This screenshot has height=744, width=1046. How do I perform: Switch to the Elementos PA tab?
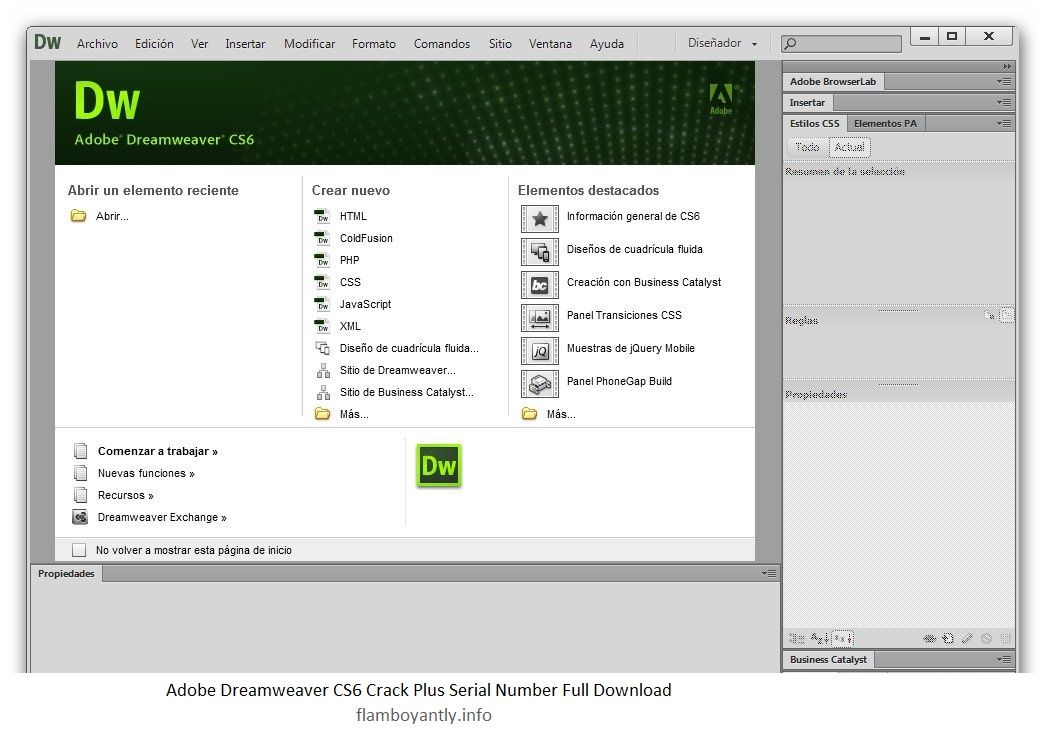point(885,123)
